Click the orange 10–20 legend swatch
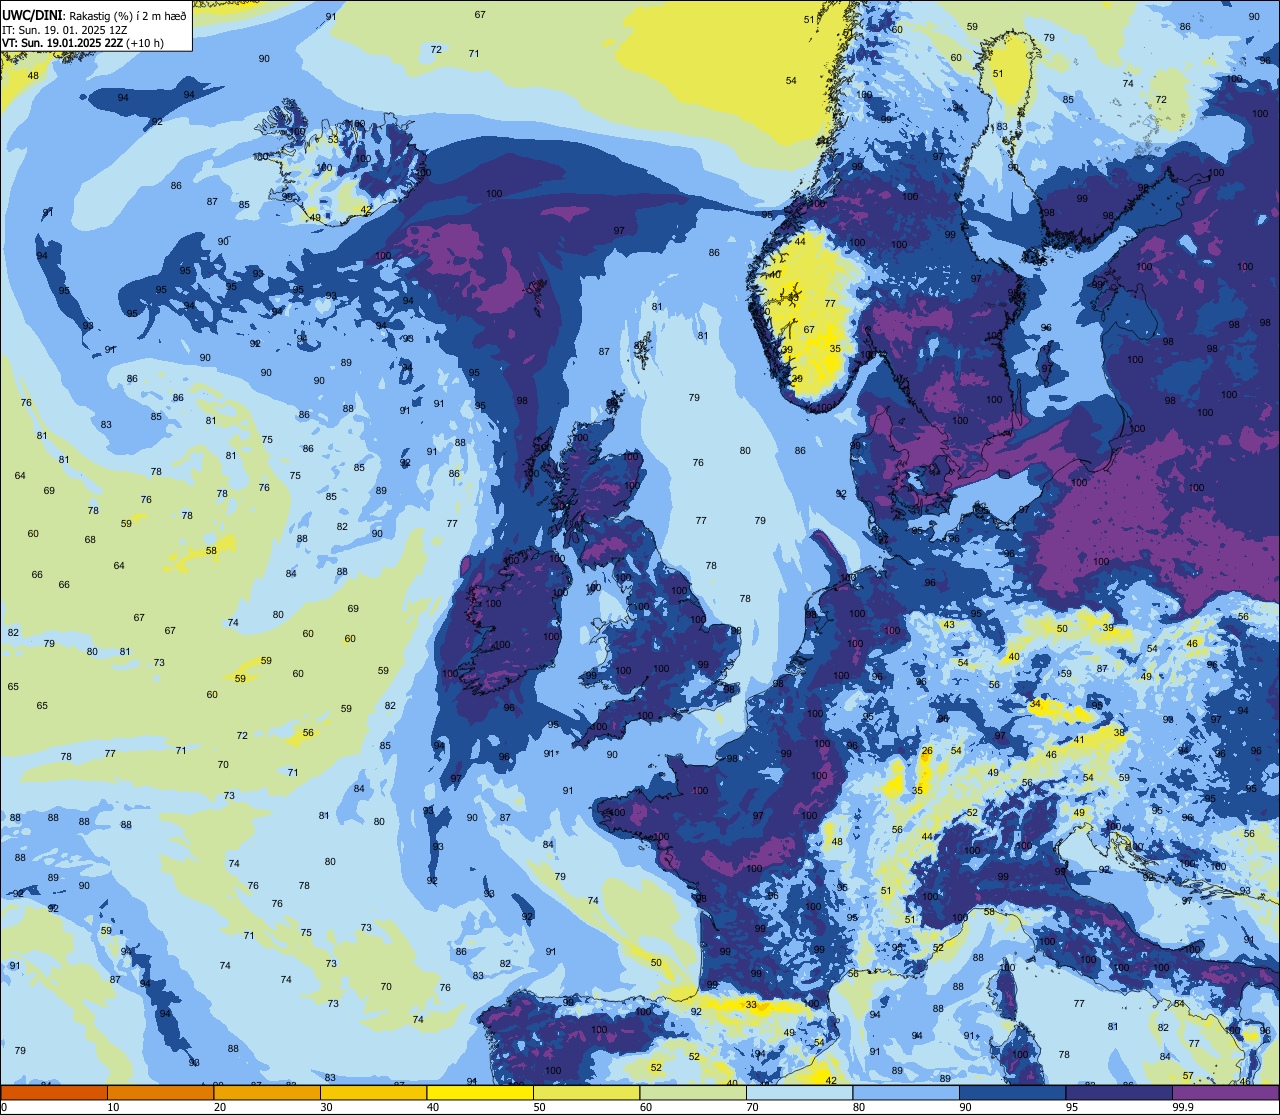1280x1115 pixels. 160,1092
